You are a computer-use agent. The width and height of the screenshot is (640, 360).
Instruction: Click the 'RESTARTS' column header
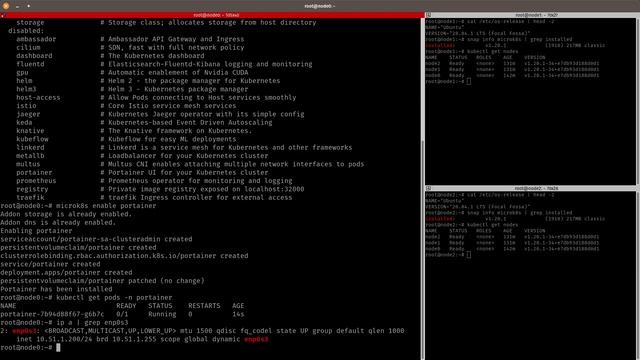pyautogui.click(x=204, y=306)
